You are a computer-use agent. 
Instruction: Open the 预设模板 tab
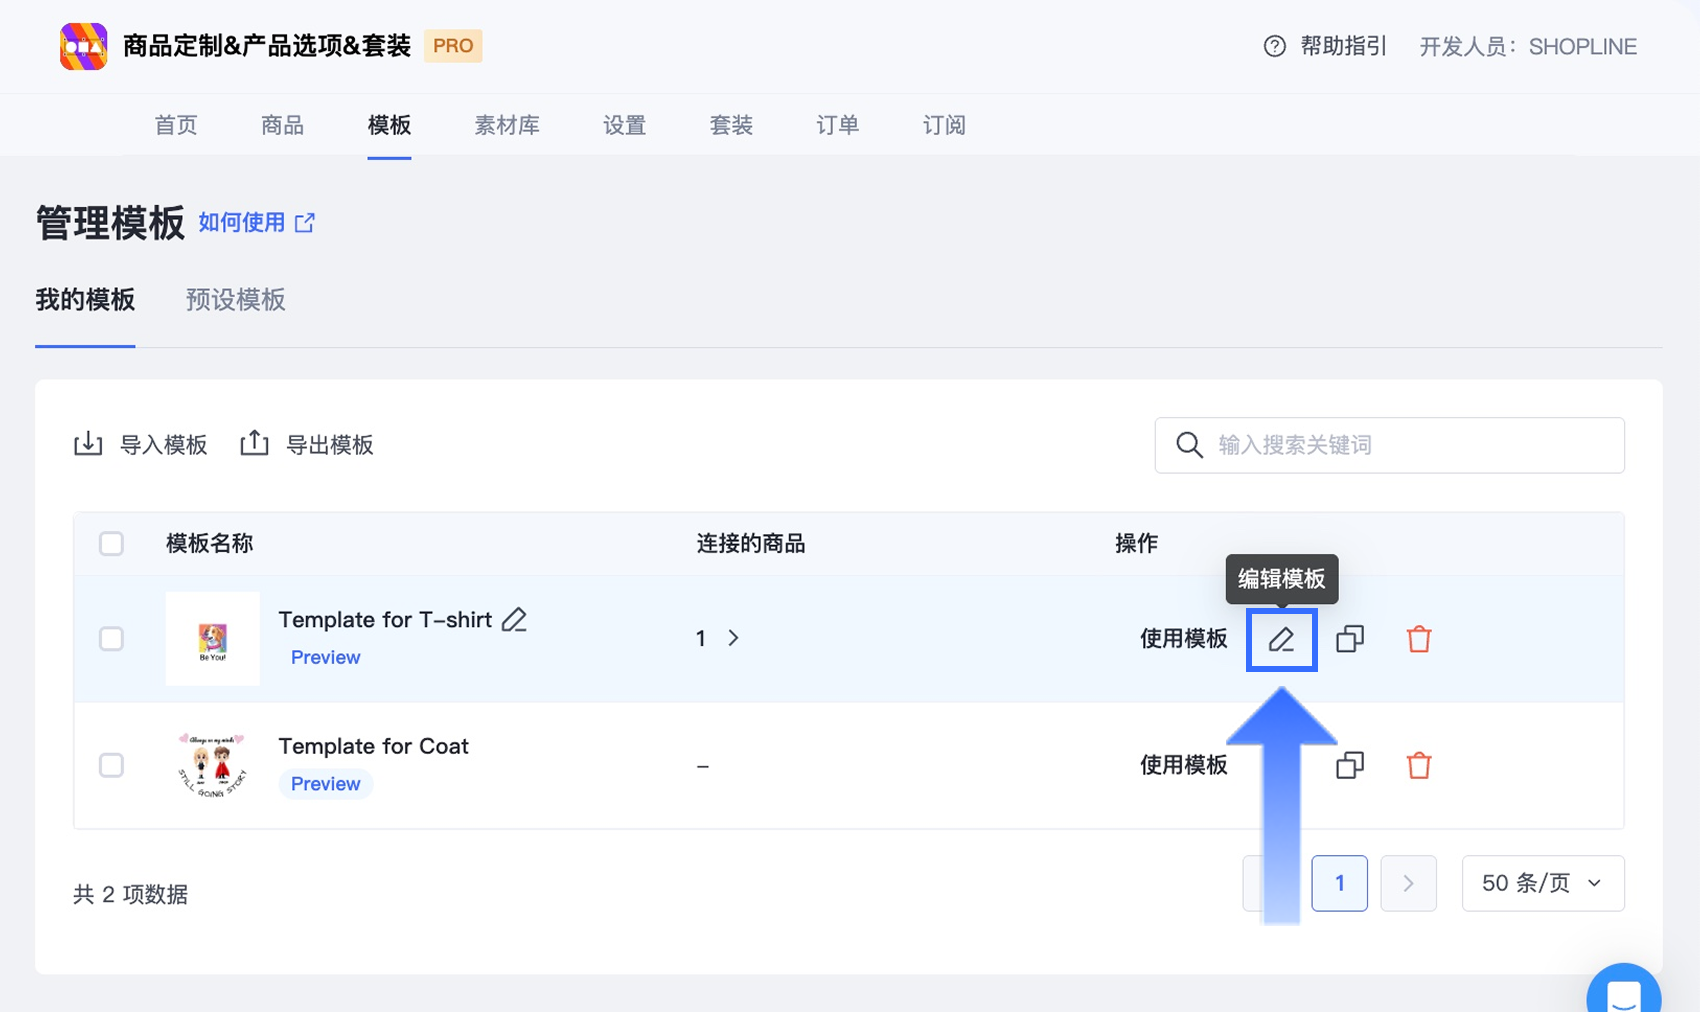pos(235,300)
